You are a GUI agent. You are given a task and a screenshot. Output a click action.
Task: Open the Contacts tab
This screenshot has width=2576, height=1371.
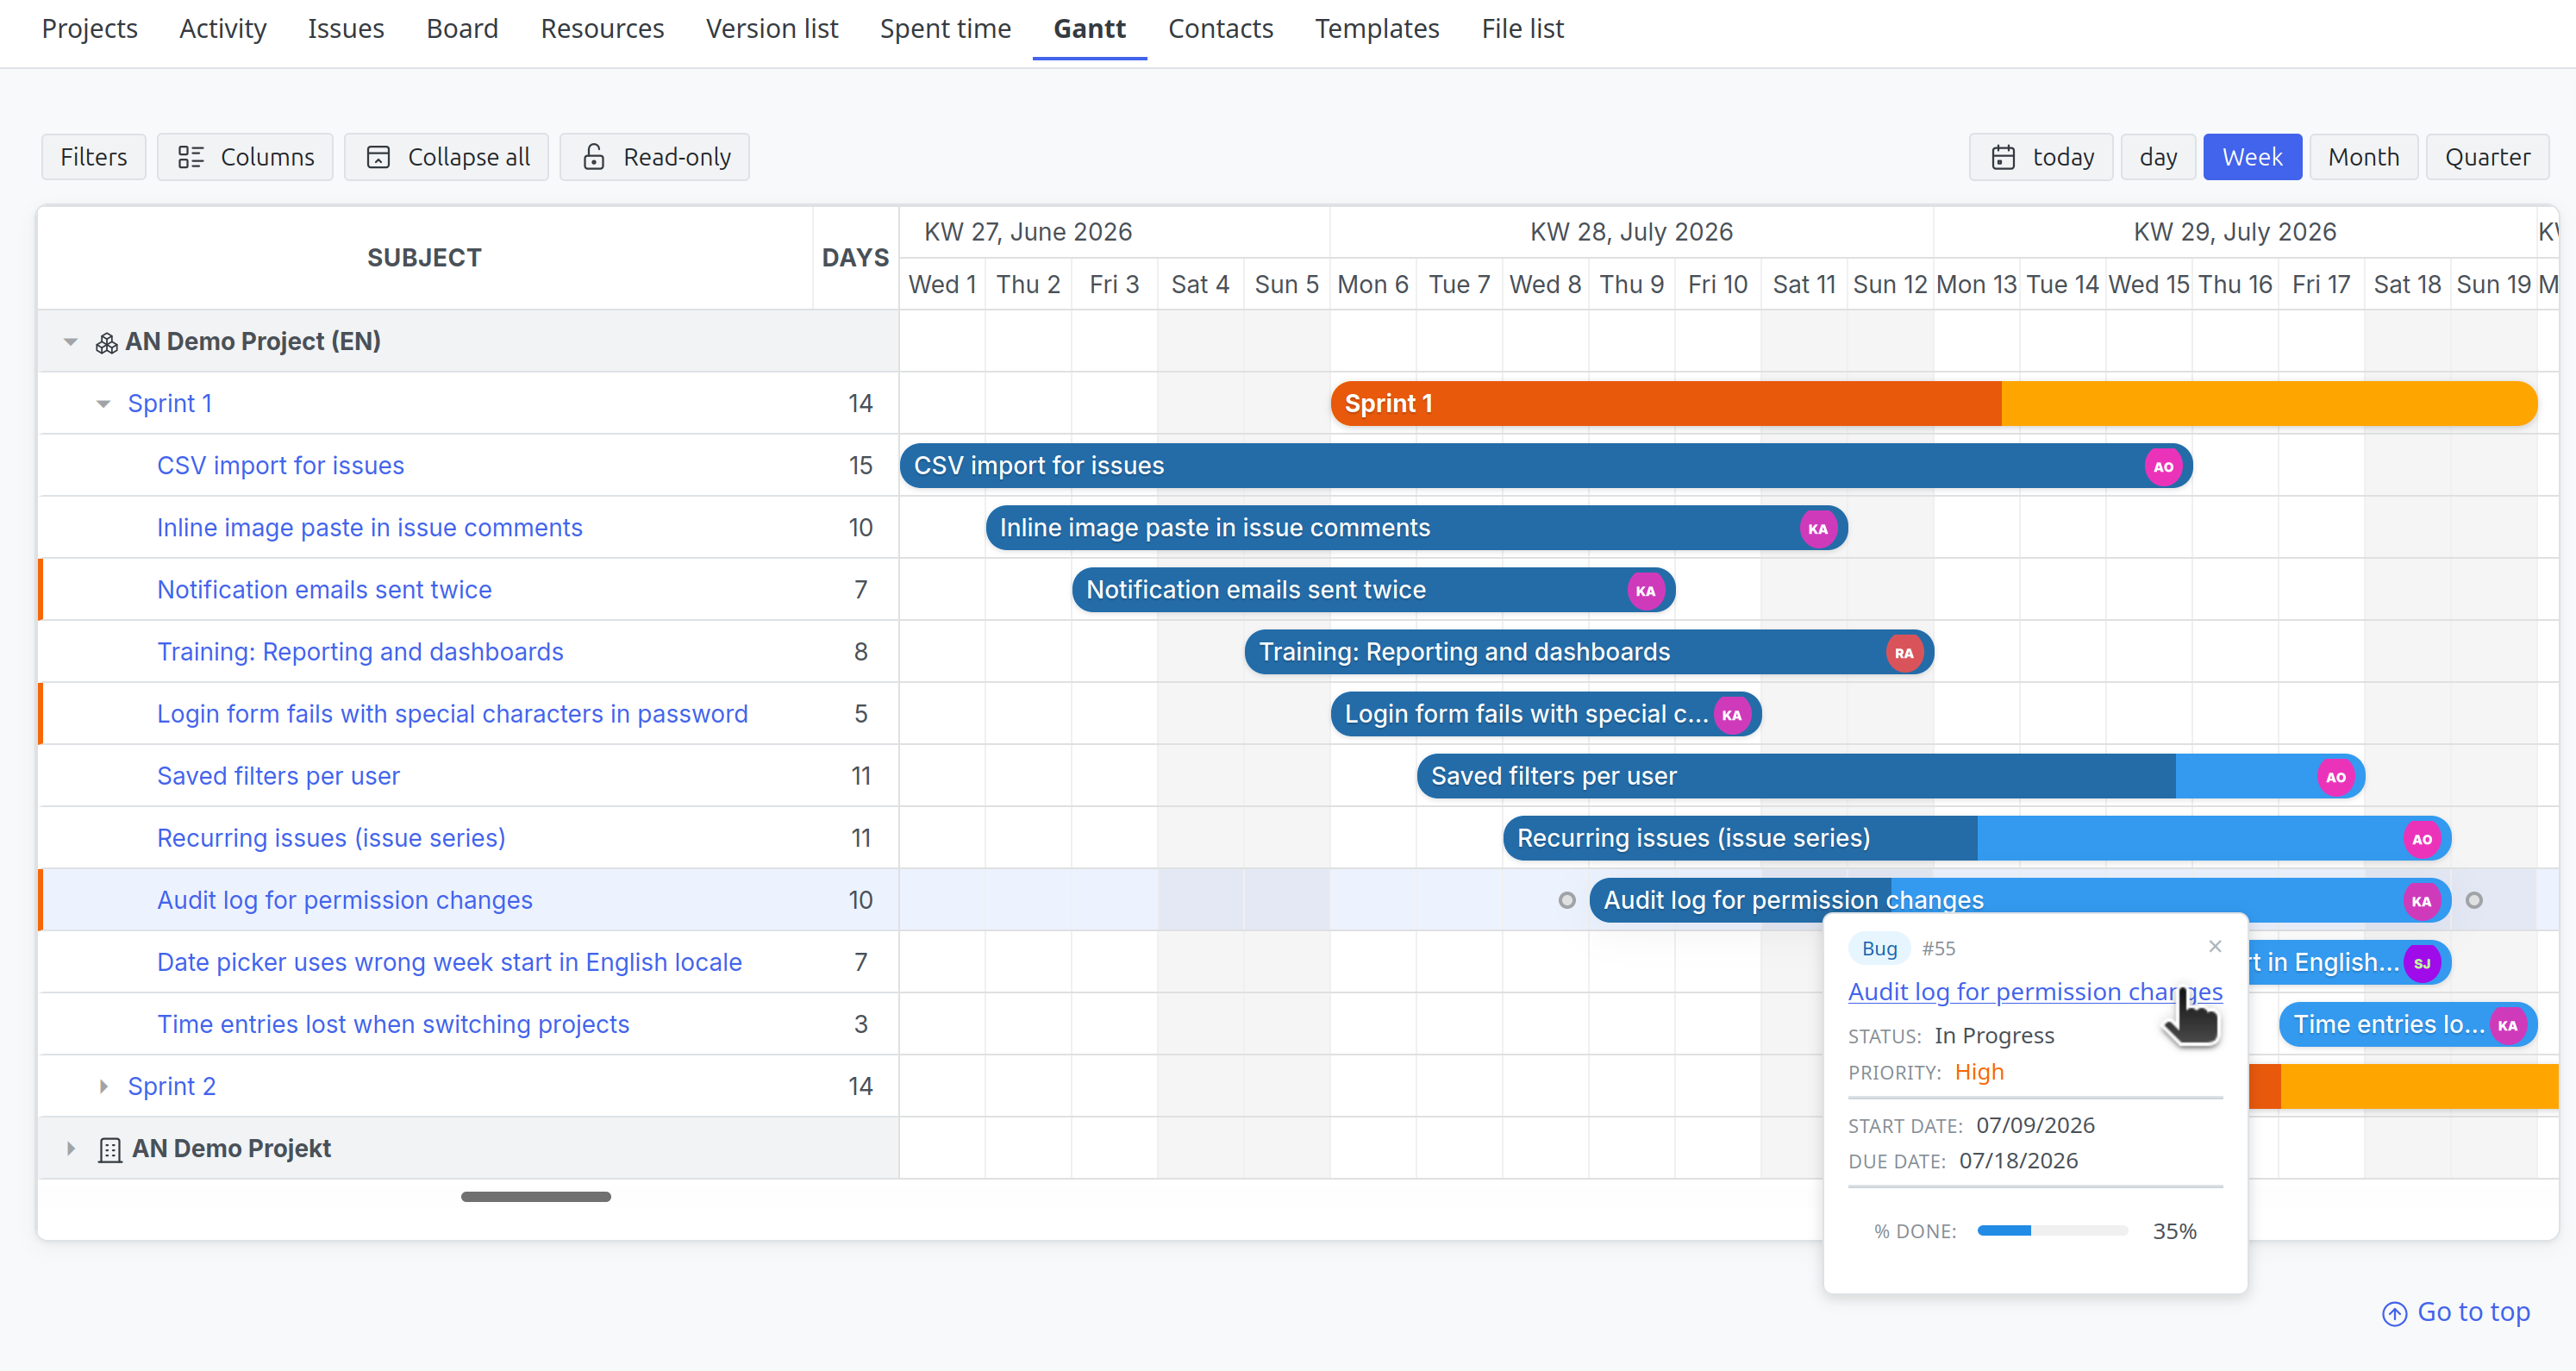pos(1220,29)
